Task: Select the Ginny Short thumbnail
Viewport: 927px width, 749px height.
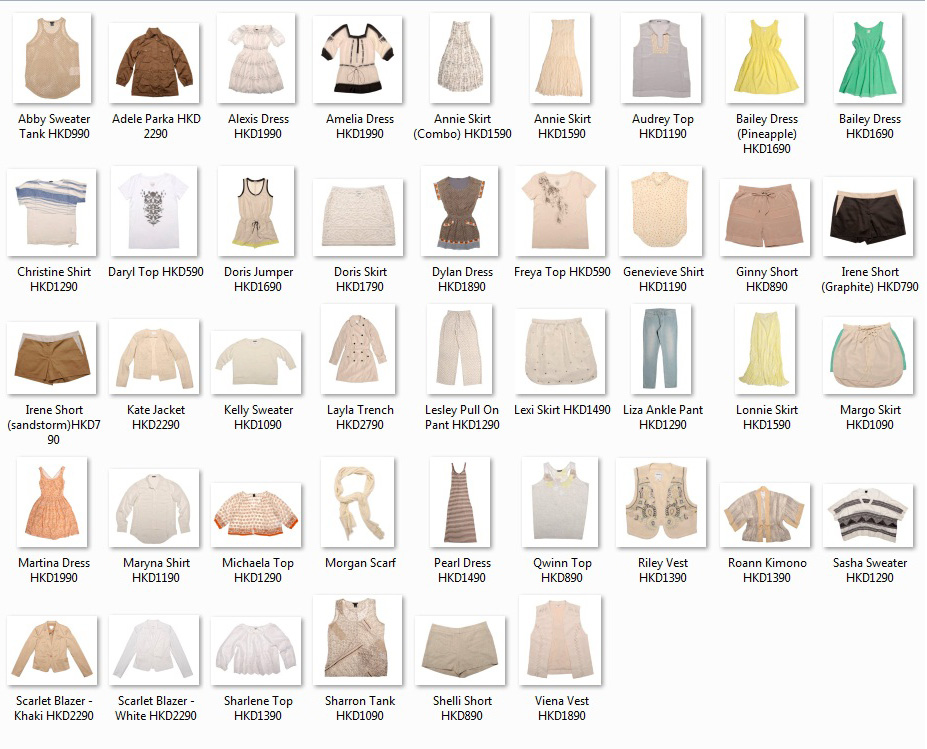Action: coord(766,218)
